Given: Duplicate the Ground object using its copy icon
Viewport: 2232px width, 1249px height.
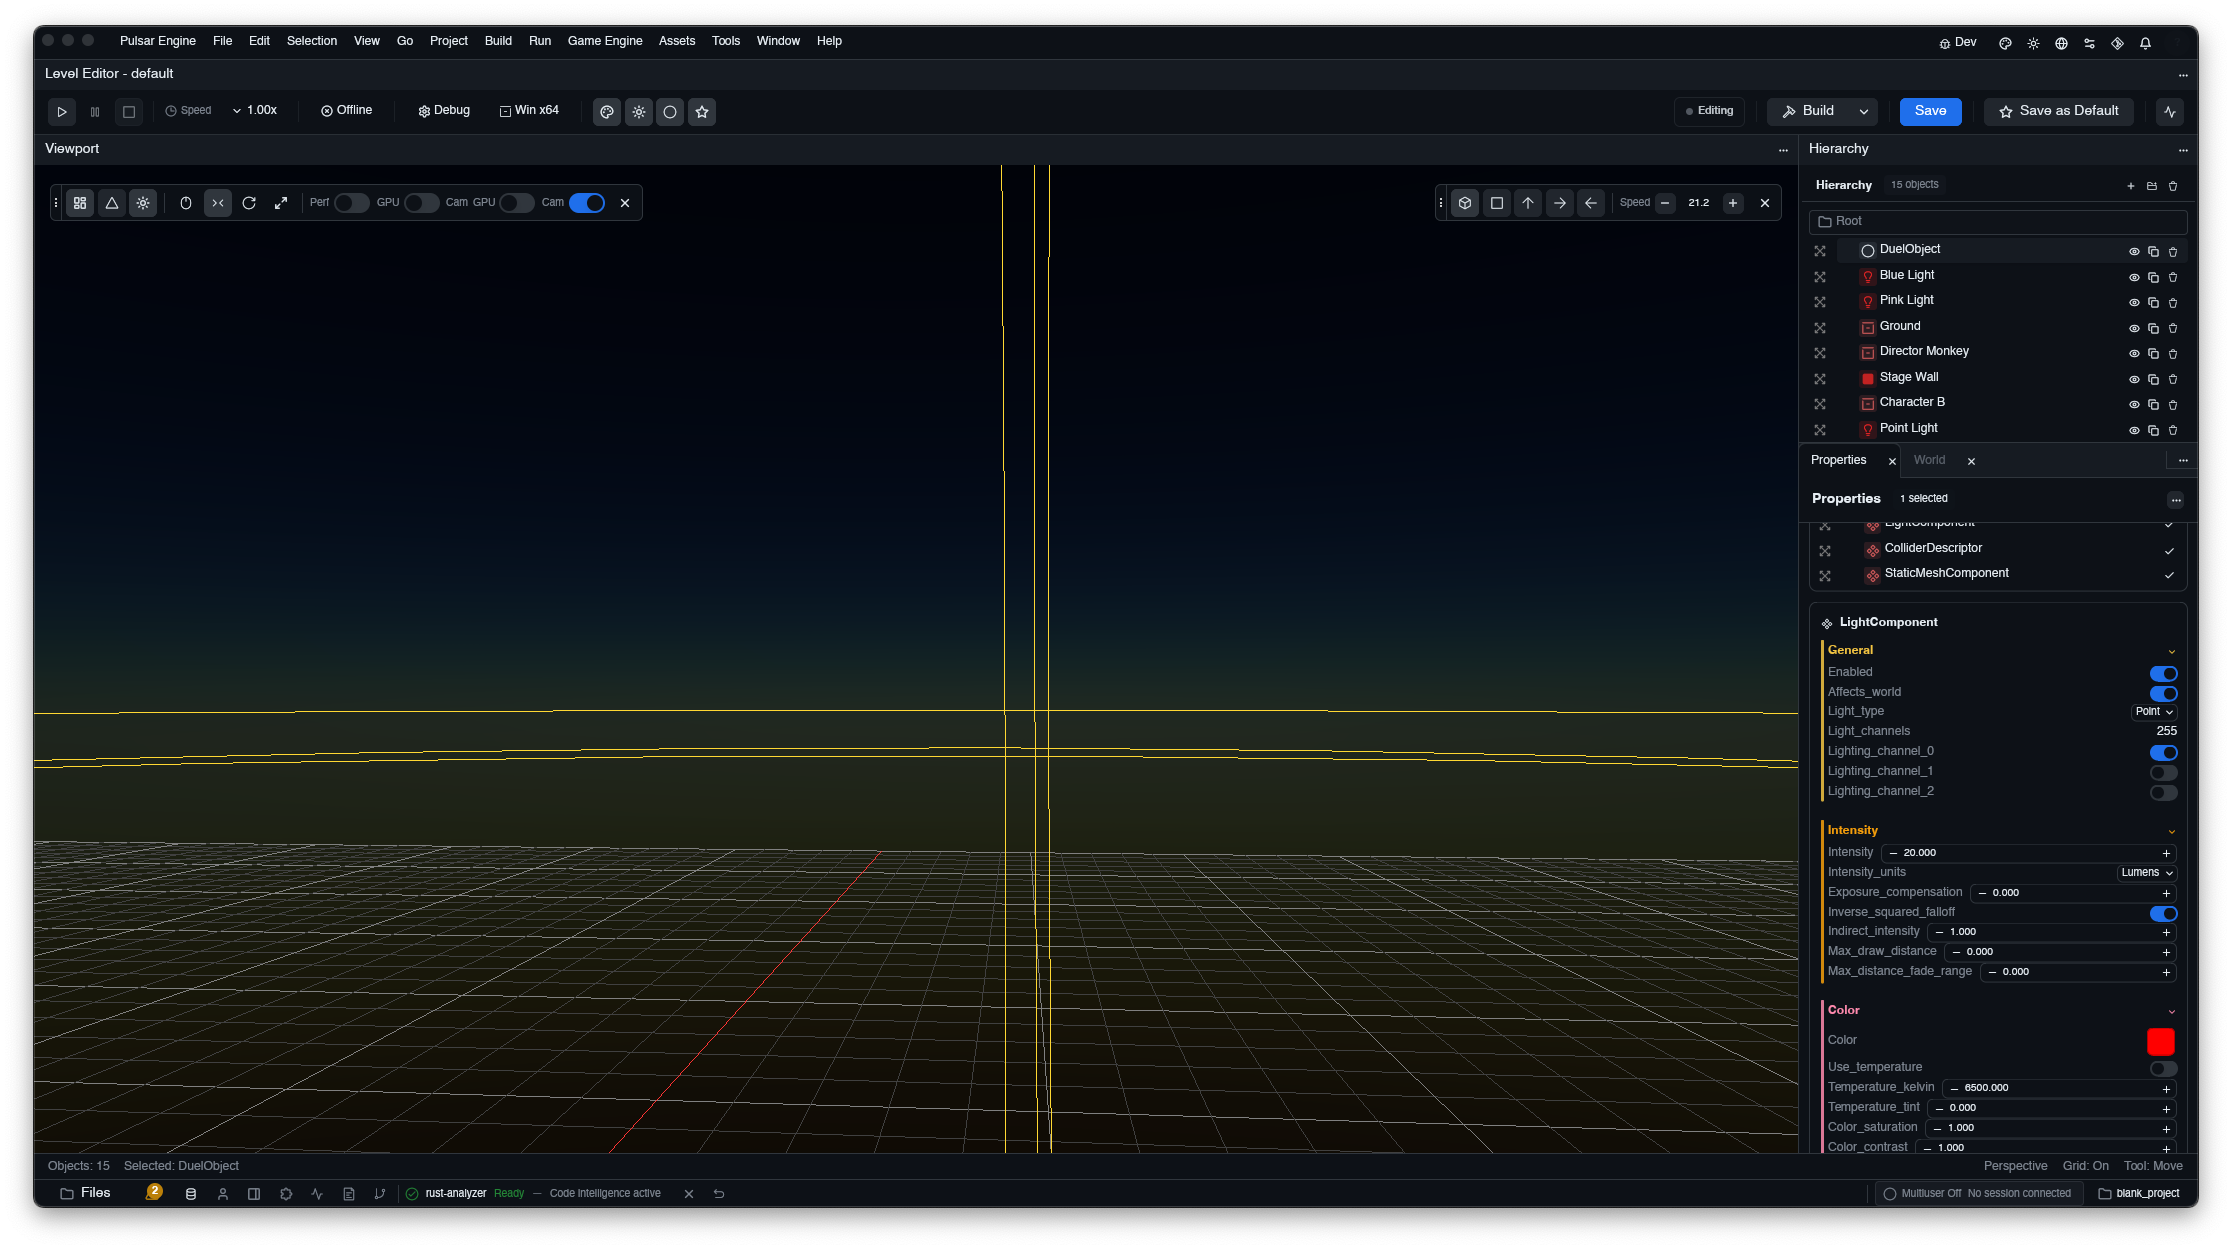Looking at the screenshot, I should (x=2153, y=328).
